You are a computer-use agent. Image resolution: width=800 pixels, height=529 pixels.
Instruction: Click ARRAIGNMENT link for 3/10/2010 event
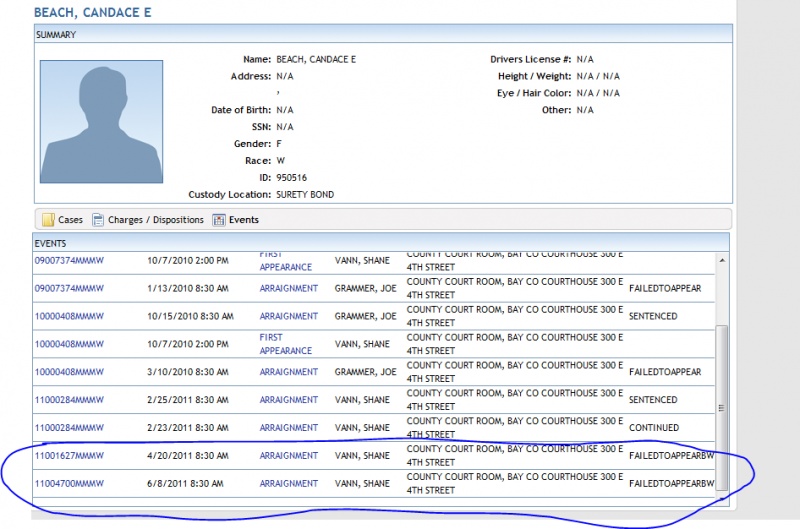(x=288, y=372)
